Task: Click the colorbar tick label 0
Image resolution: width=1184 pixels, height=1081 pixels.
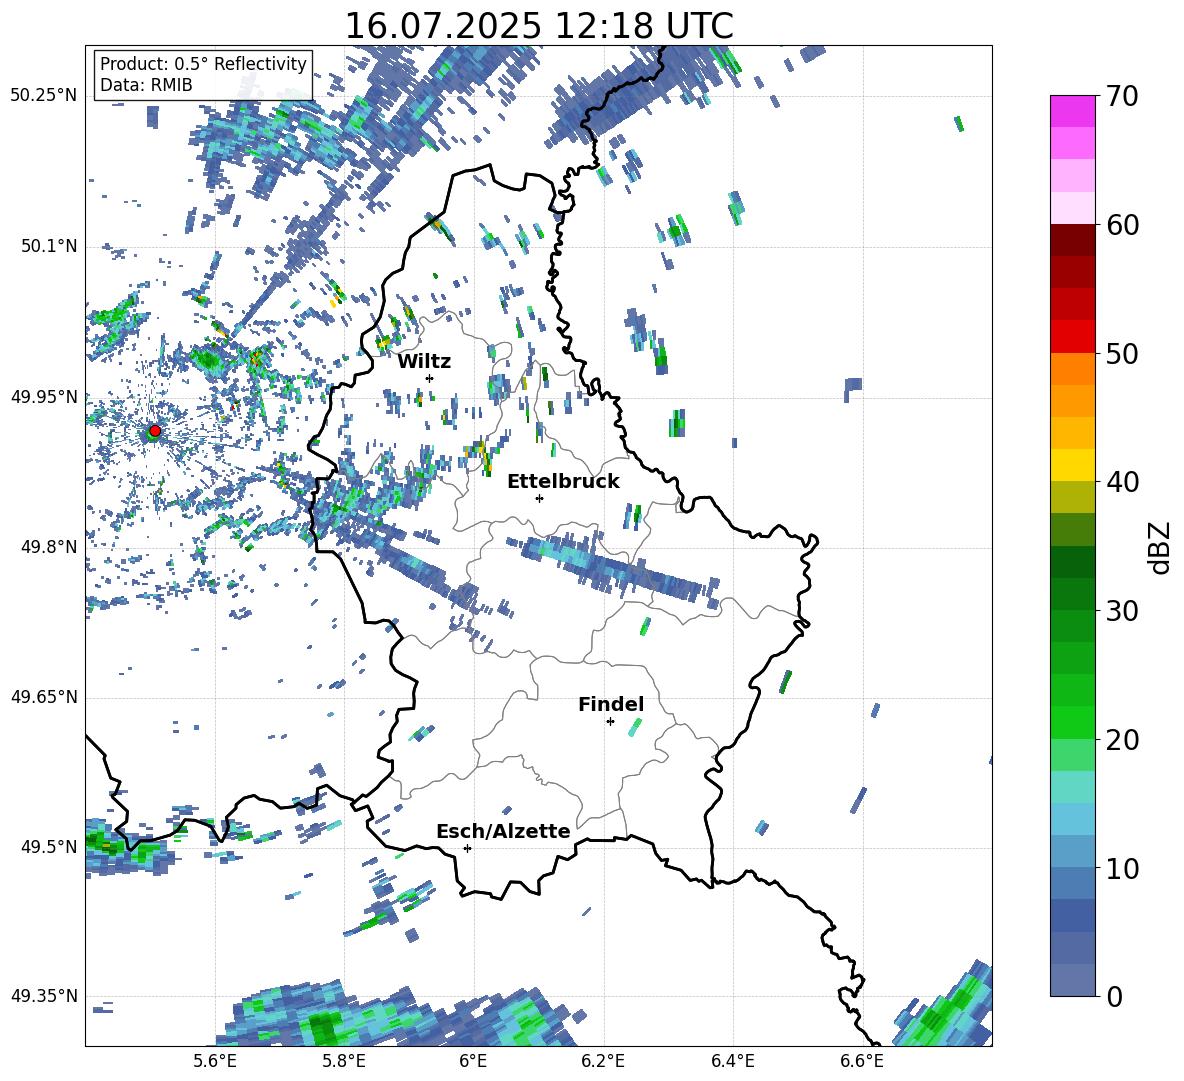Action: pyautogui.click(x=1114, y=996)
